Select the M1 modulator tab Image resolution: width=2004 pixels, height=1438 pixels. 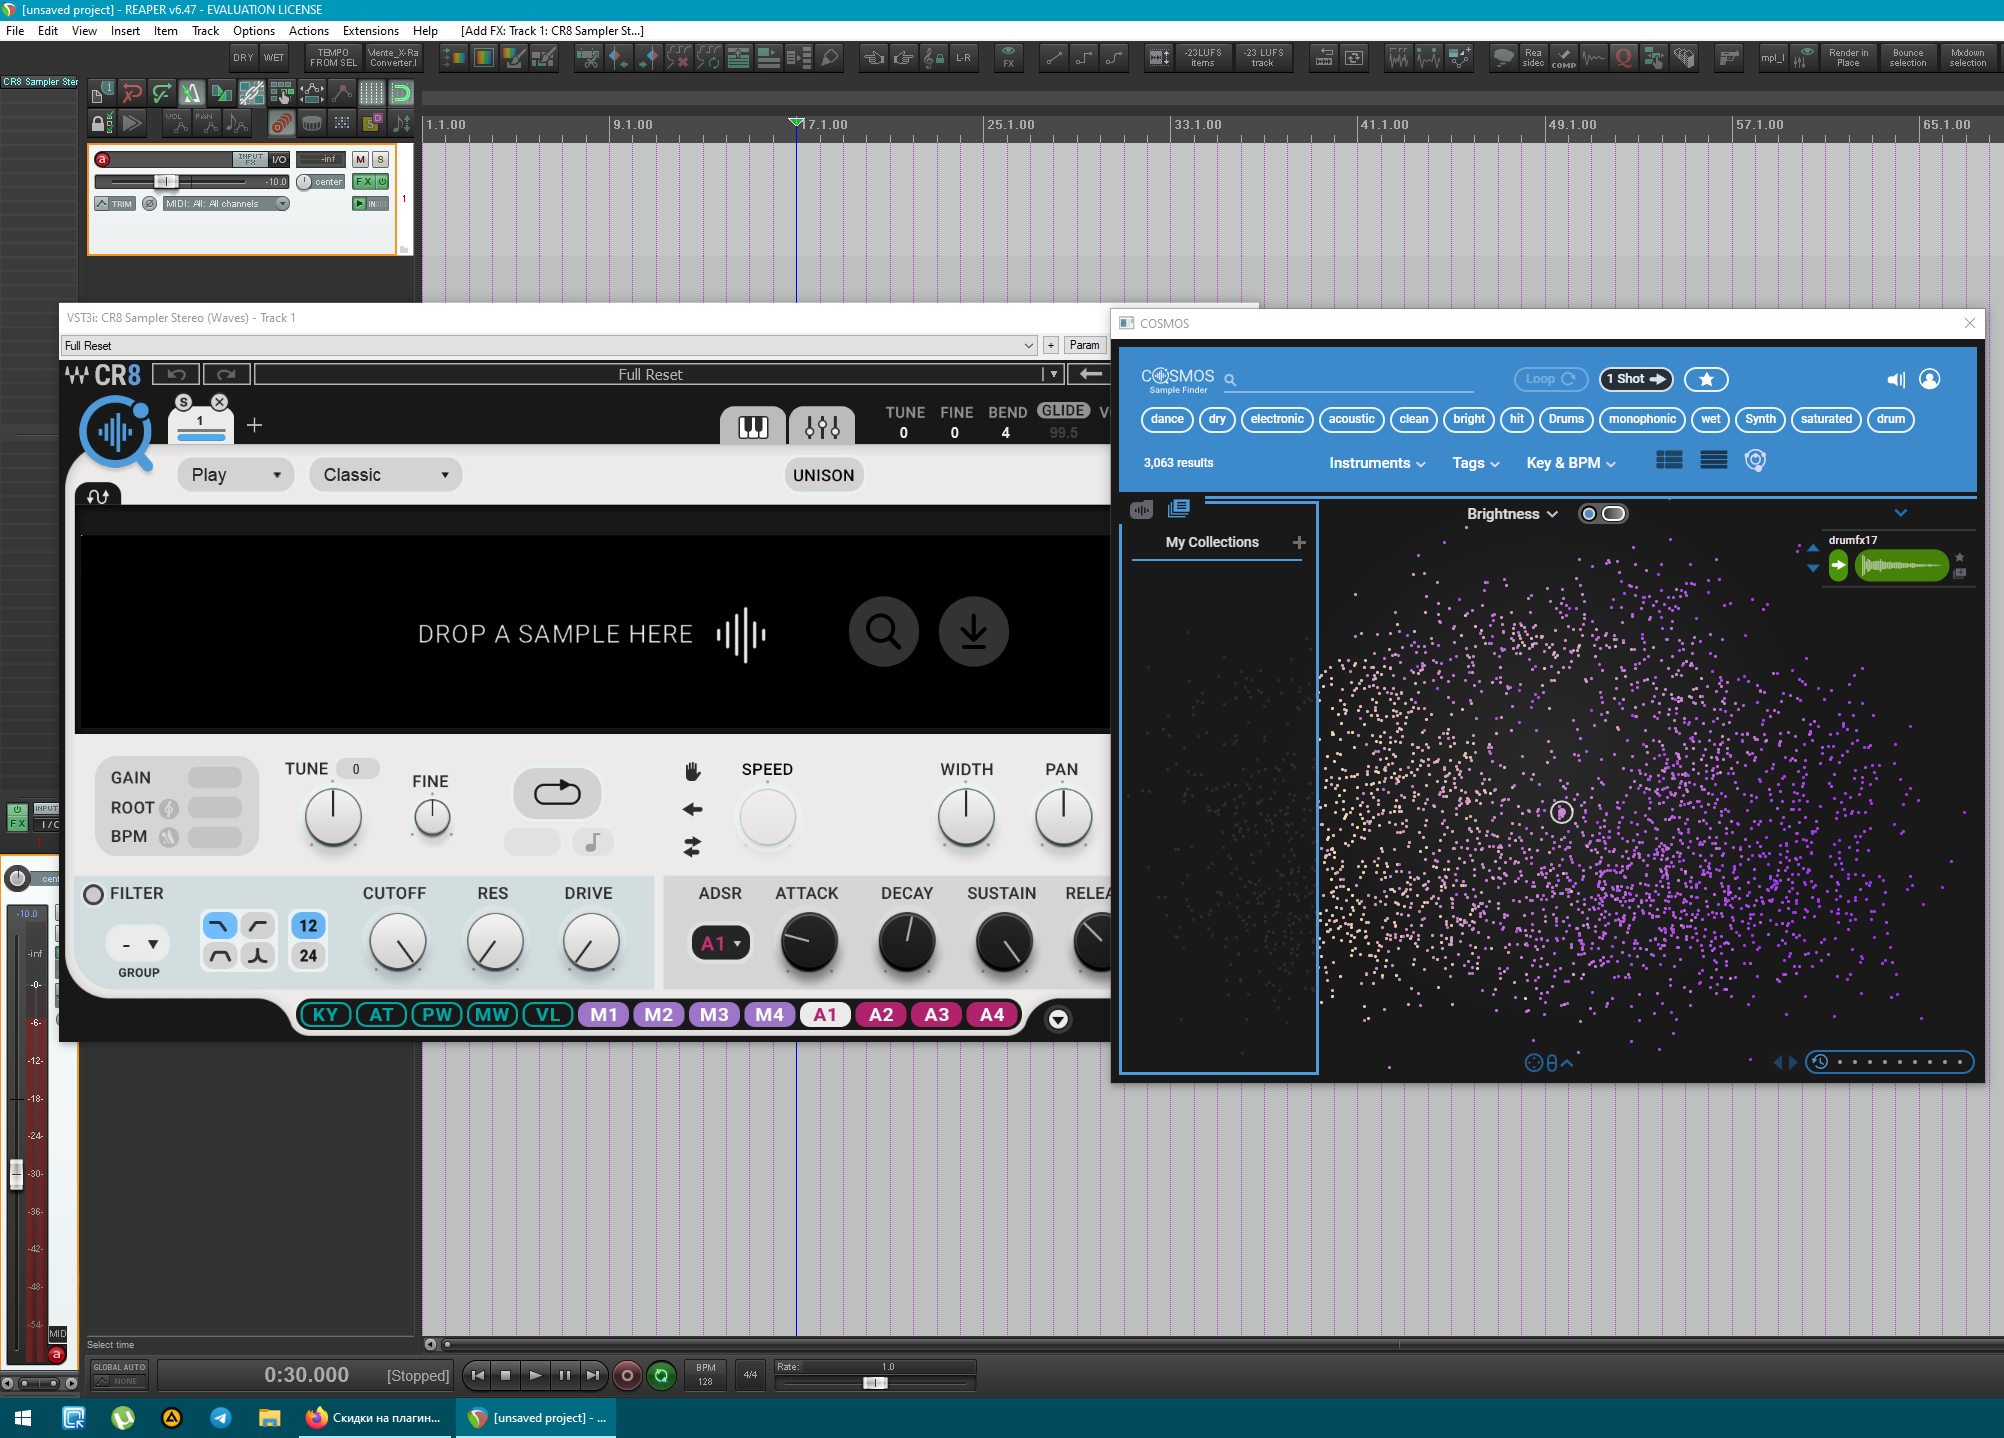[603, 1015]
